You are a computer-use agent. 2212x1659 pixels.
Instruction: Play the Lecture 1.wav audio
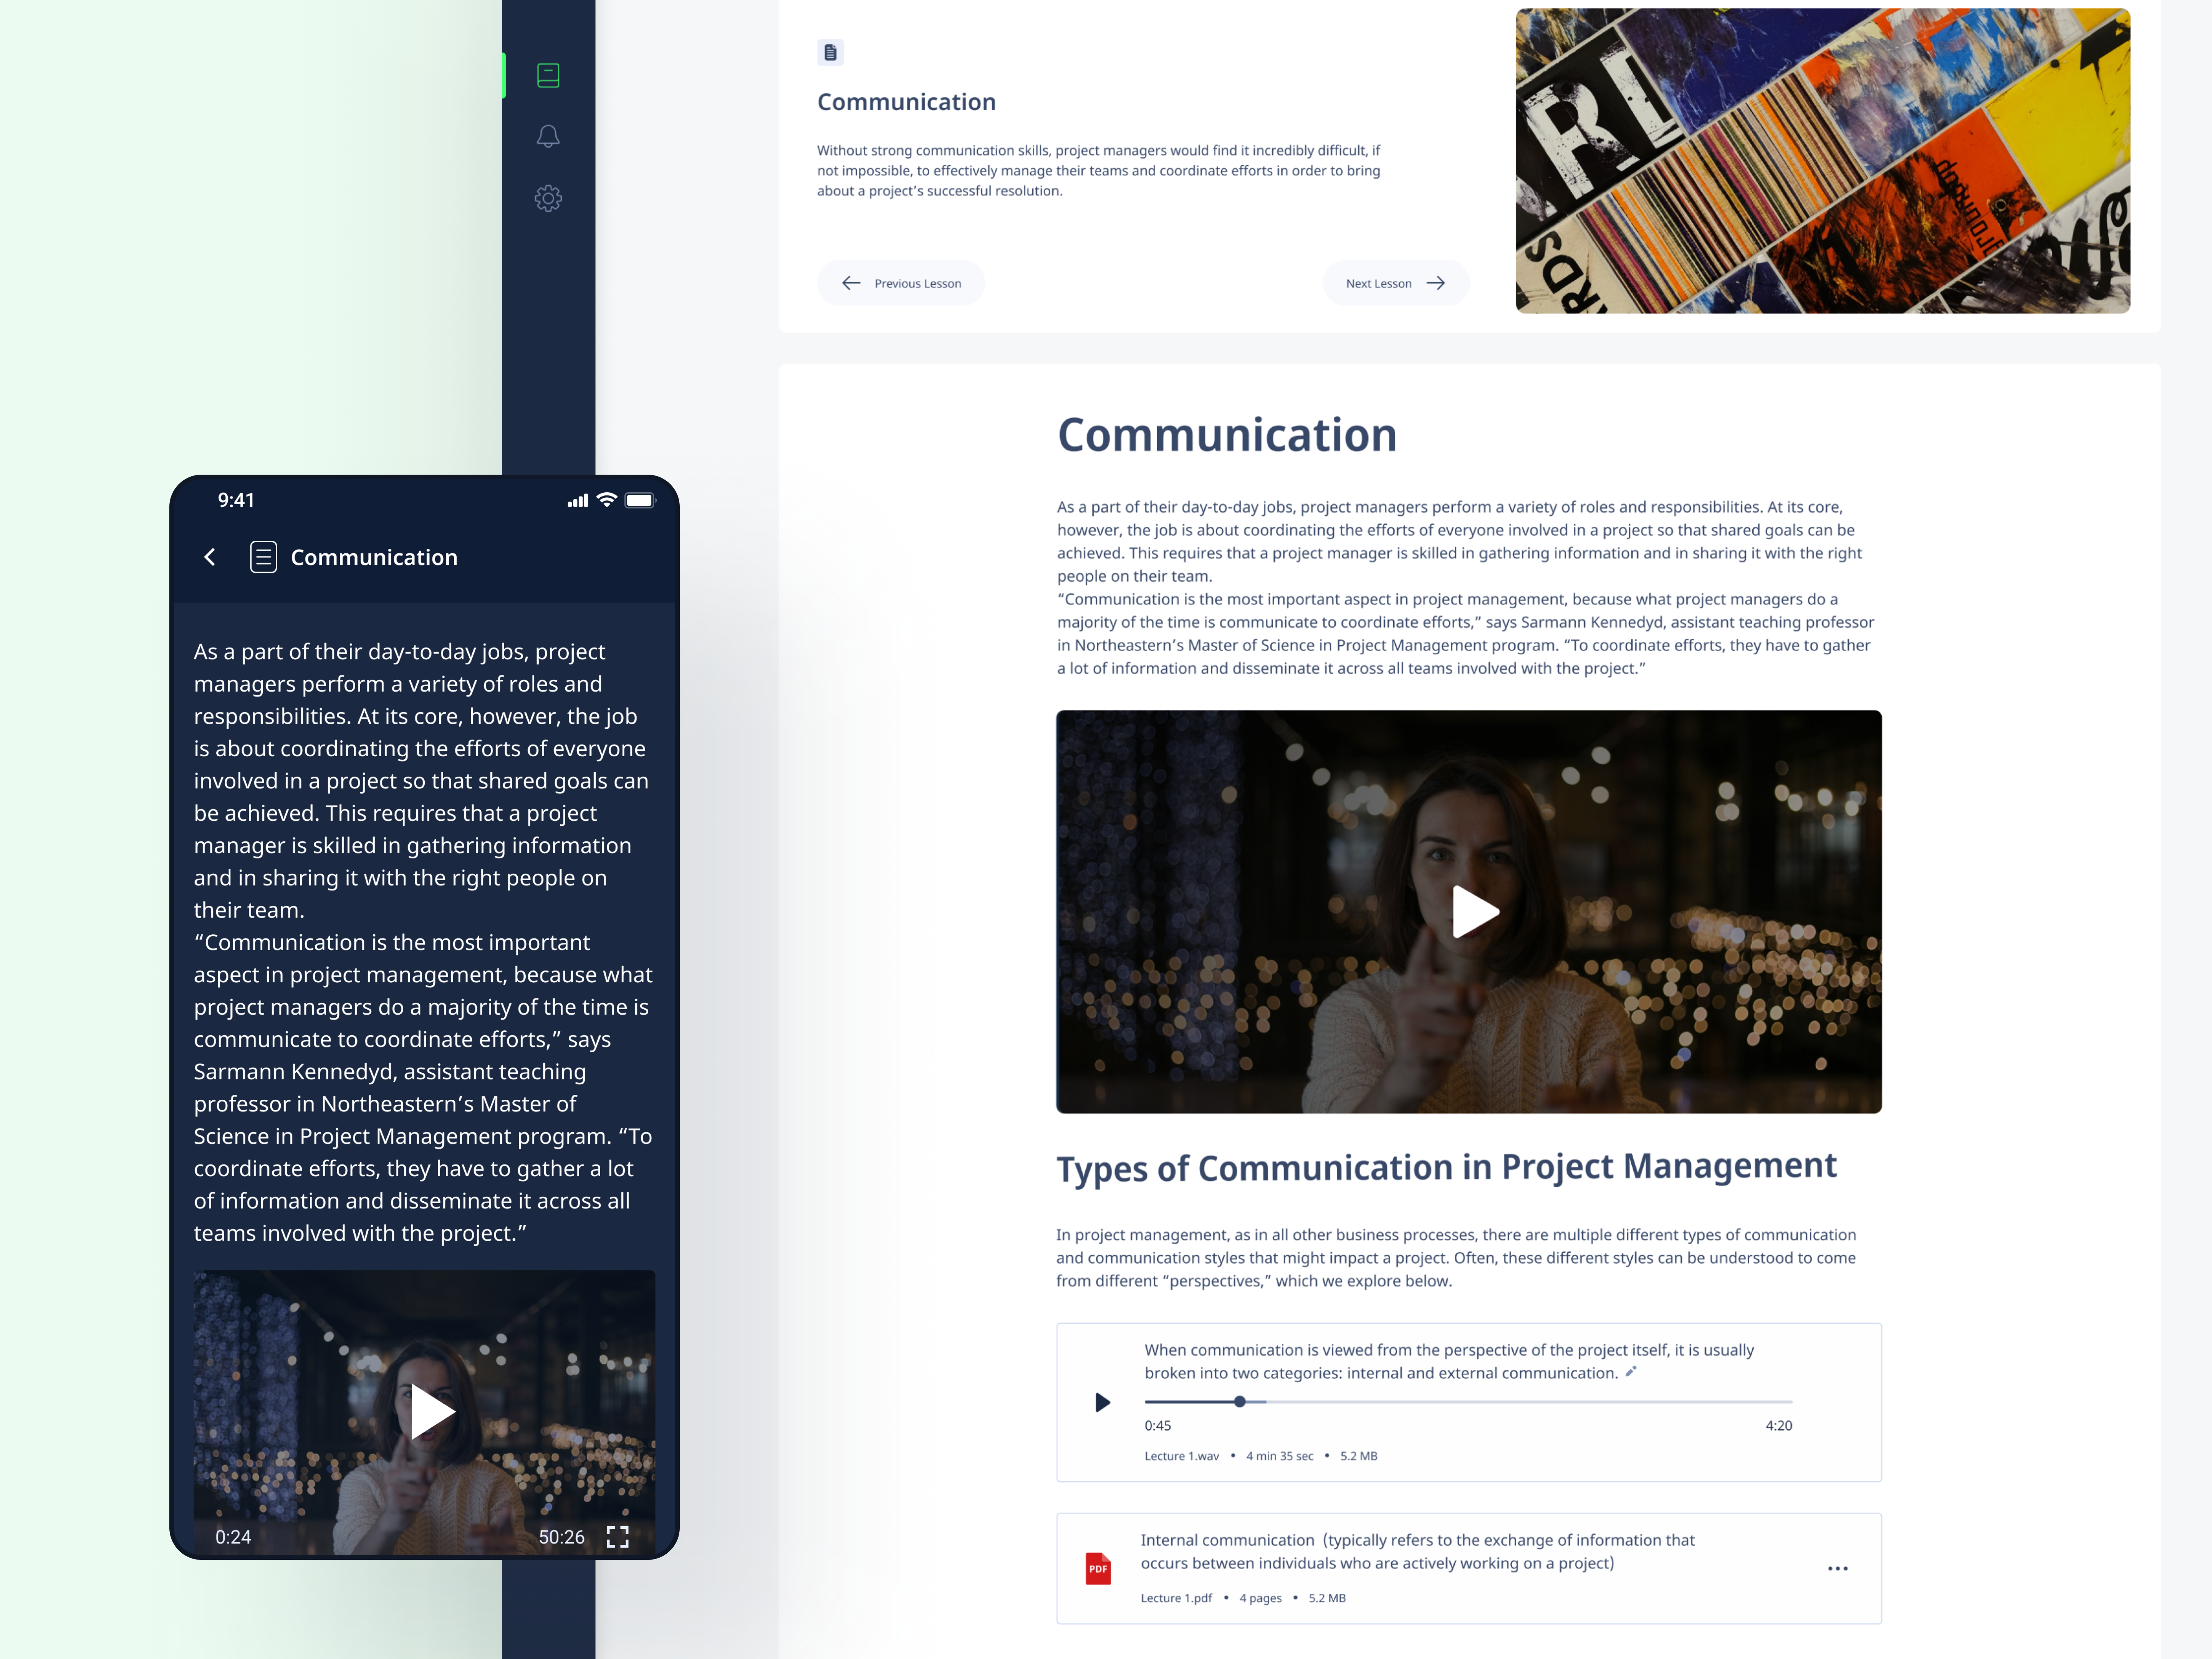[1102, 1402]
